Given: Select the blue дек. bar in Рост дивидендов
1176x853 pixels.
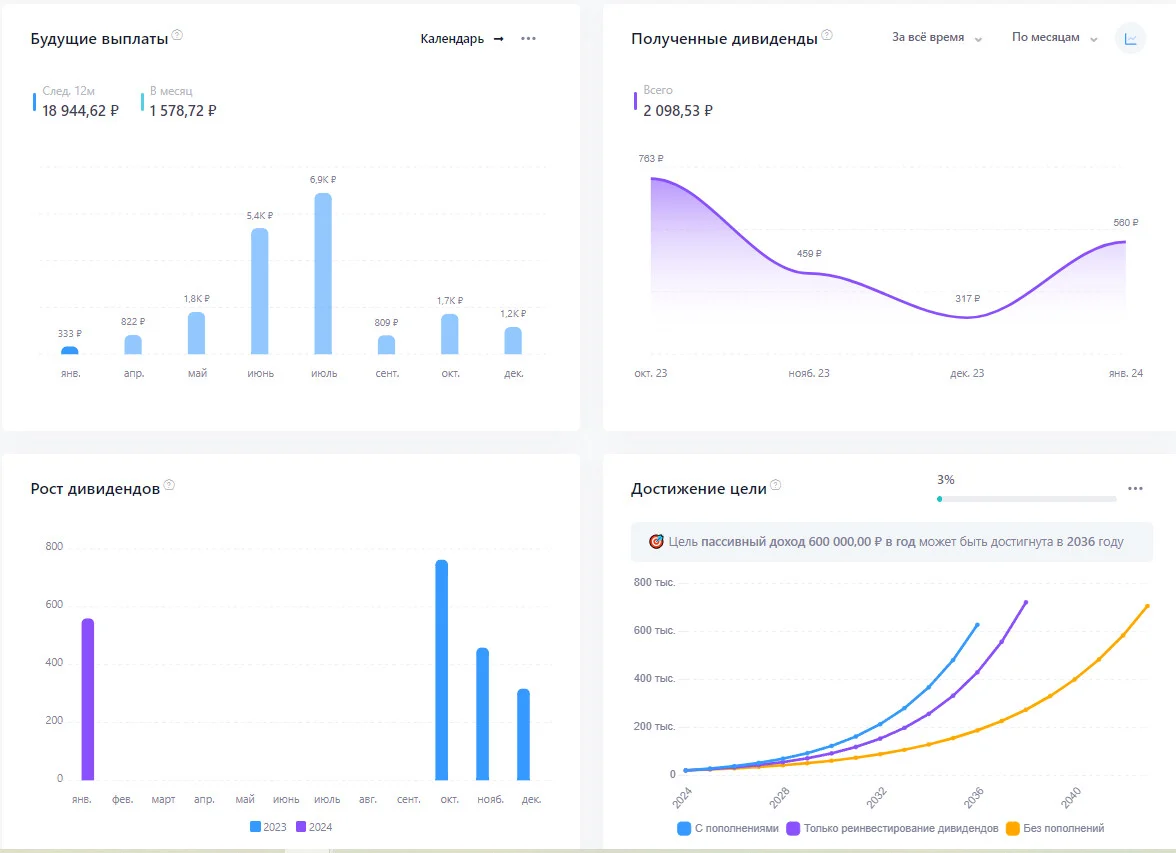Looking at the screenshot, I should click(x=524, y=734).
